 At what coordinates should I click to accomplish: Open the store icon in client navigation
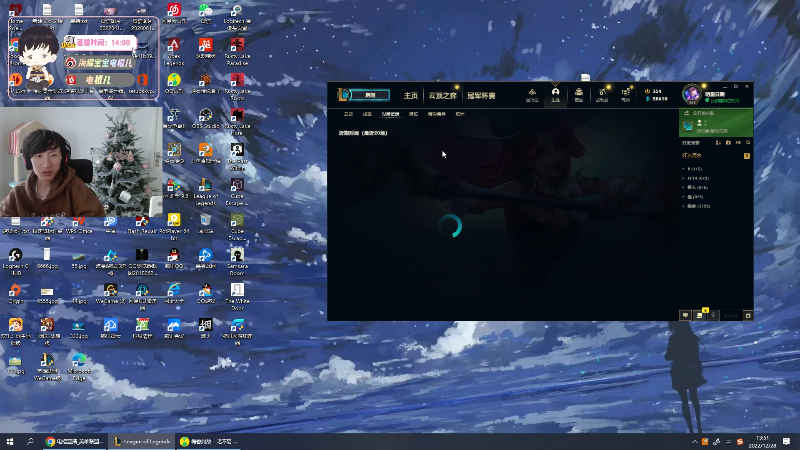coord(626,94)
